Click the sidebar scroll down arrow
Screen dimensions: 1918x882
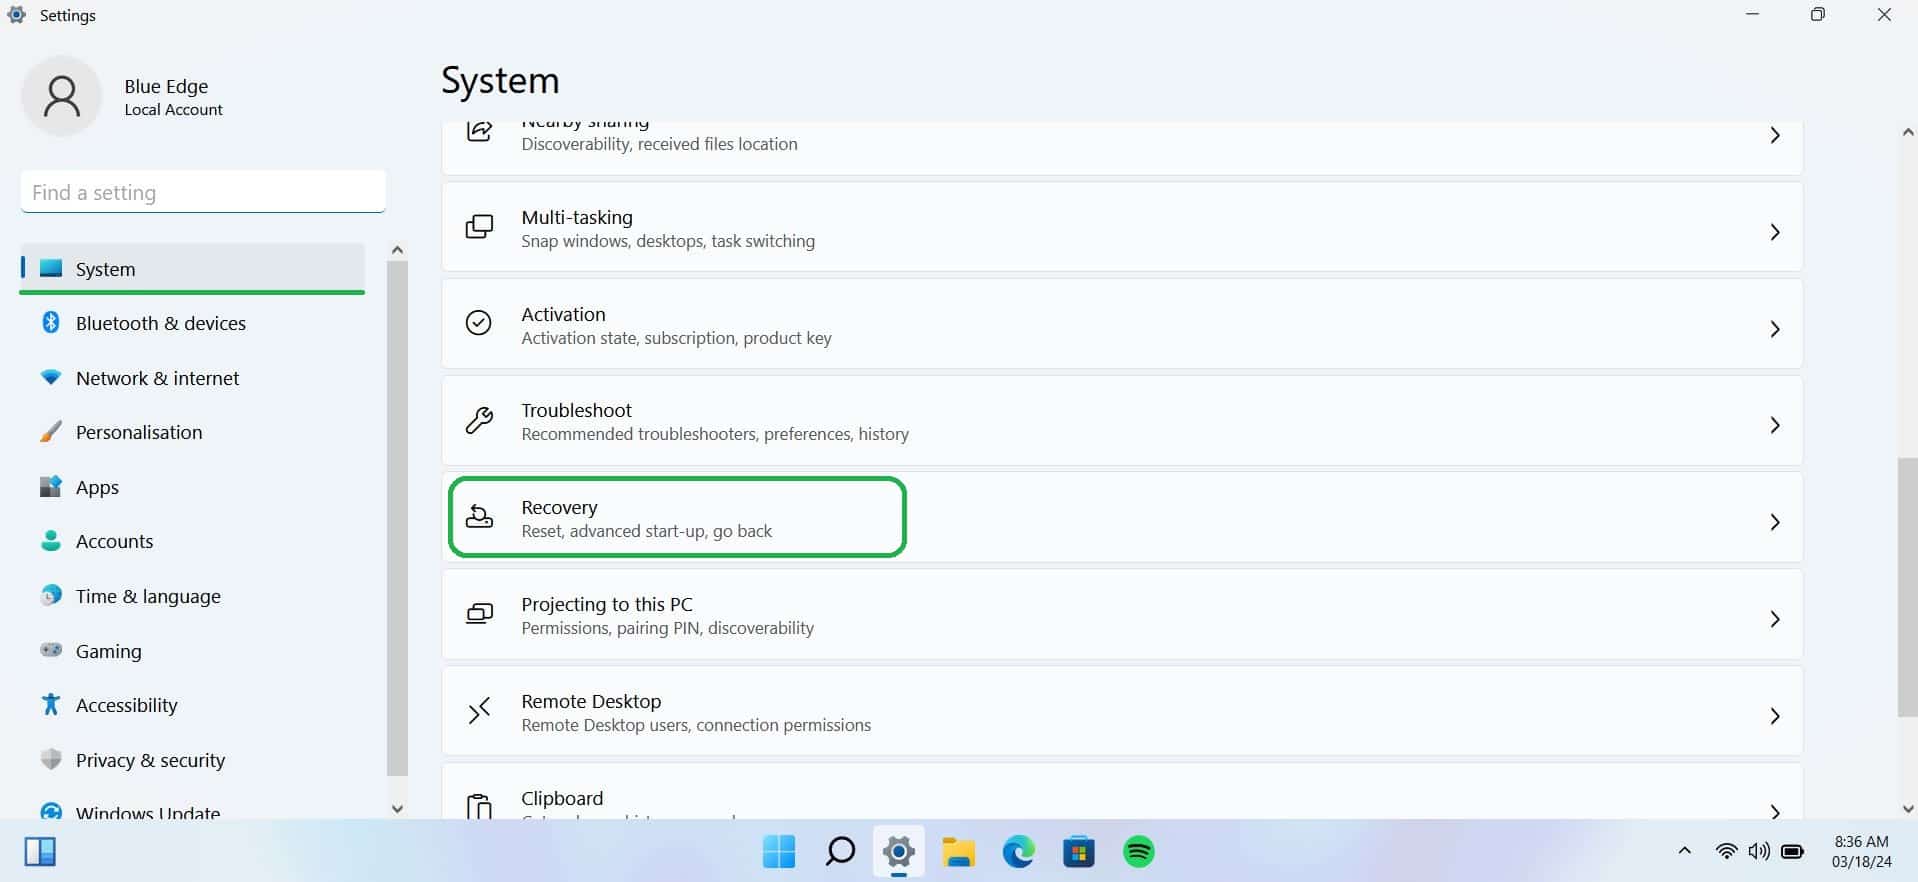(x=397, y=808)
